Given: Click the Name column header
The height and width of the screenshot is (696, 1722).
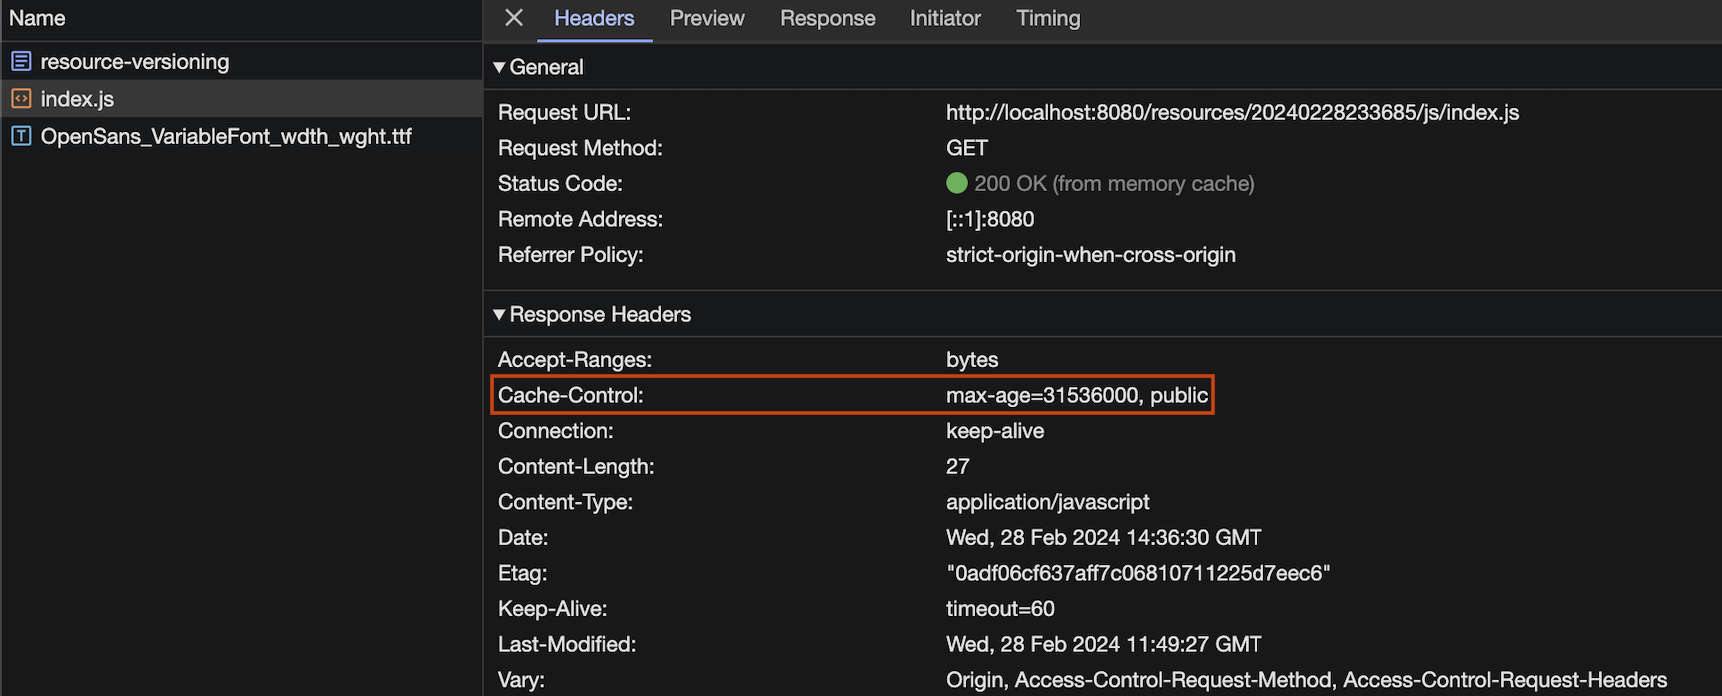Looking at the screenshot, I should coord(37,18).
